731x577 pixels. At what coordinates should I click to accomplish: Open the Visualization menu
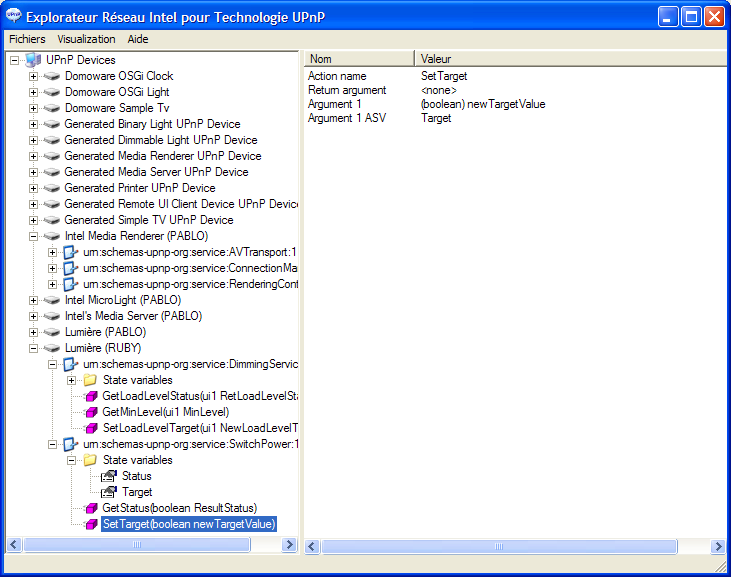pos(86,39)
